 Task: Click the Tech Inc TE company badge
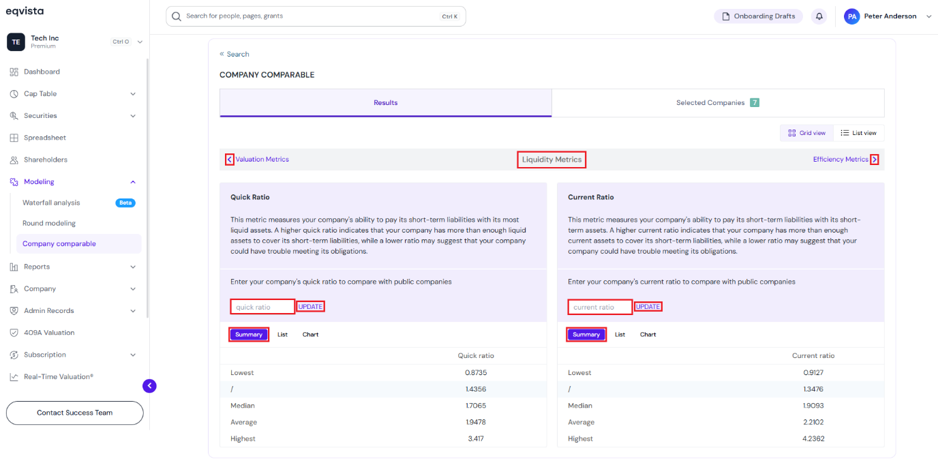tap(16, 42)
